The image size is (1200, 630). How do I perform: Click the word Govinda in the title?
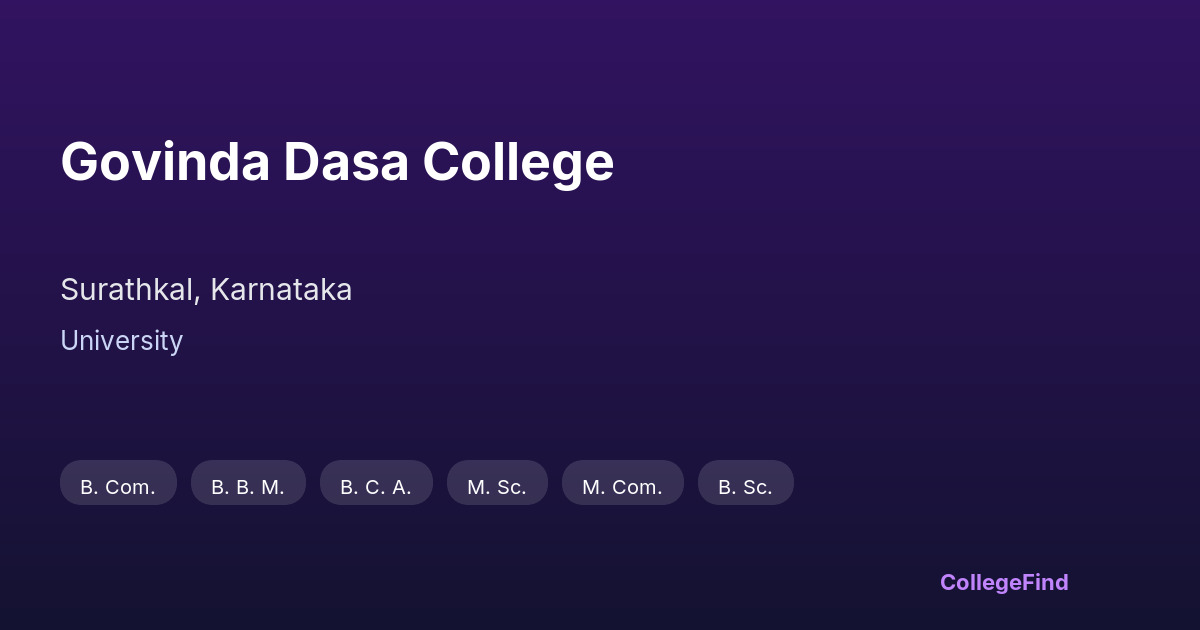(165, 162)
